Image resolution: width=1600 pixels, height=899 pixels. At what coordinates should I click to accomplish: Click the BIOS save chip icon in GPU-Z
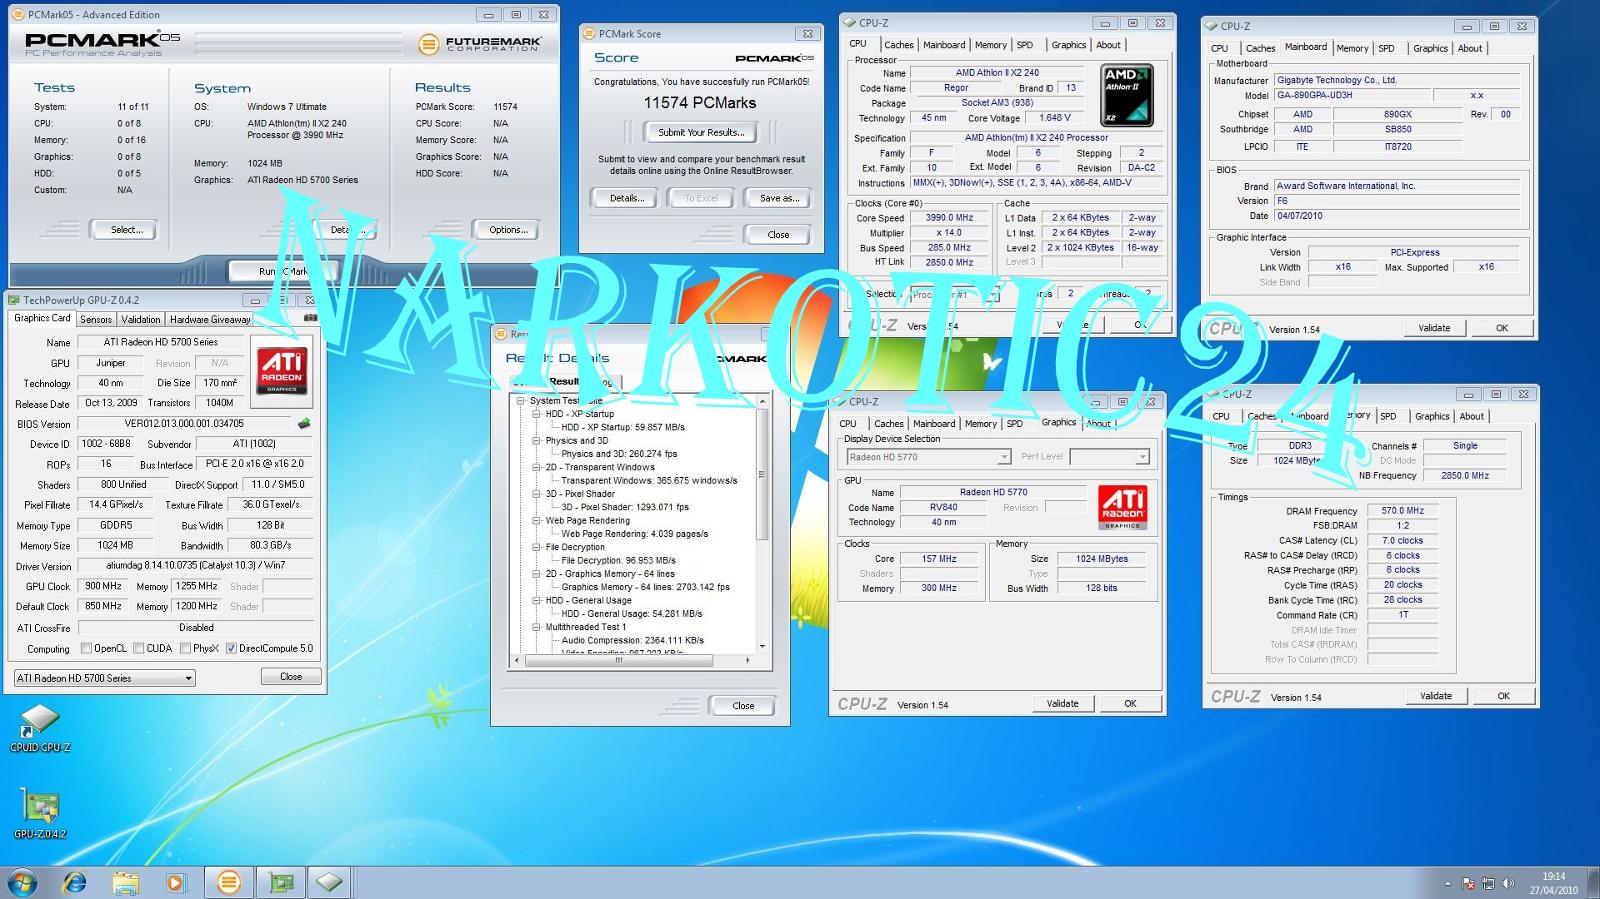pos(304,423)
